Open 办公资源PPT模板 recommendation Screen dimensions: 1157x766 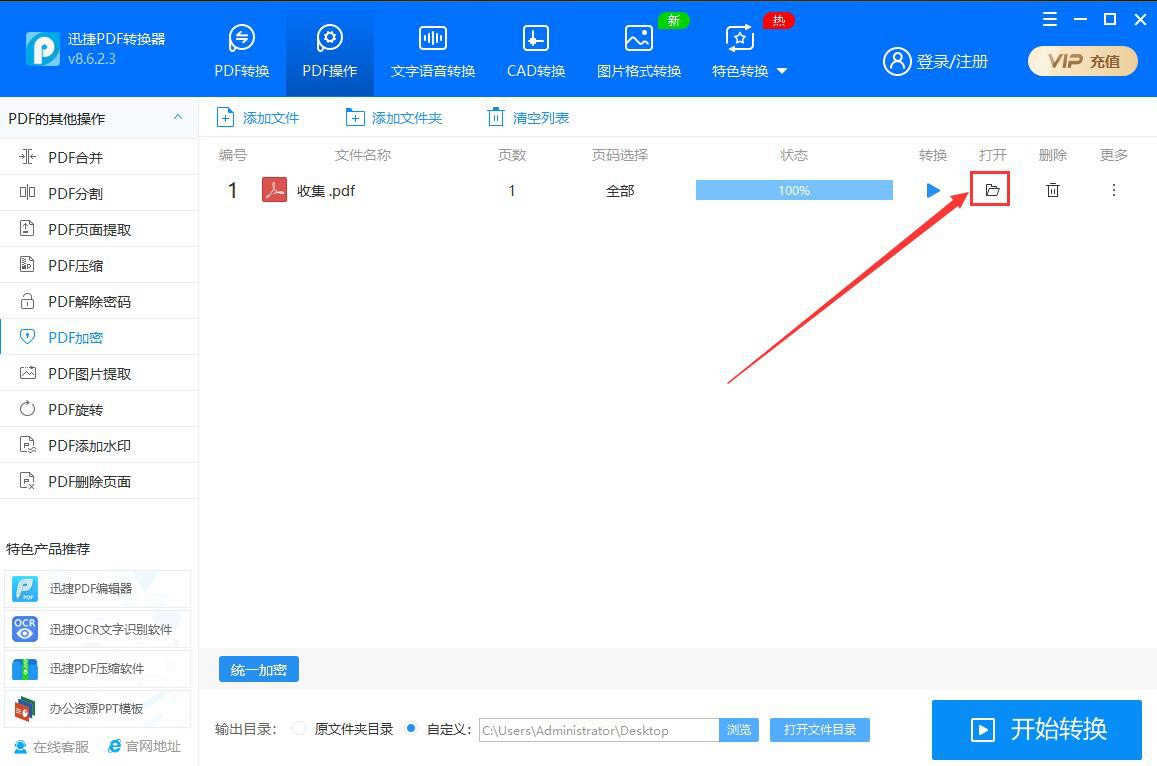click(97, 708)
